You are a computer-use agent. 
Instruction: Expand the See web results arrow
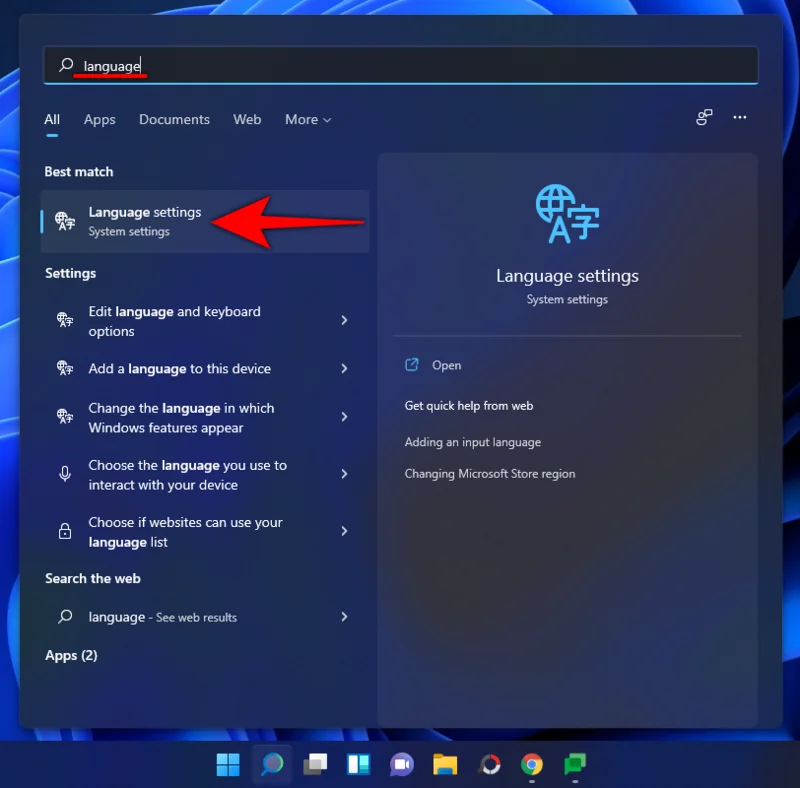click(x=345, y=617)
